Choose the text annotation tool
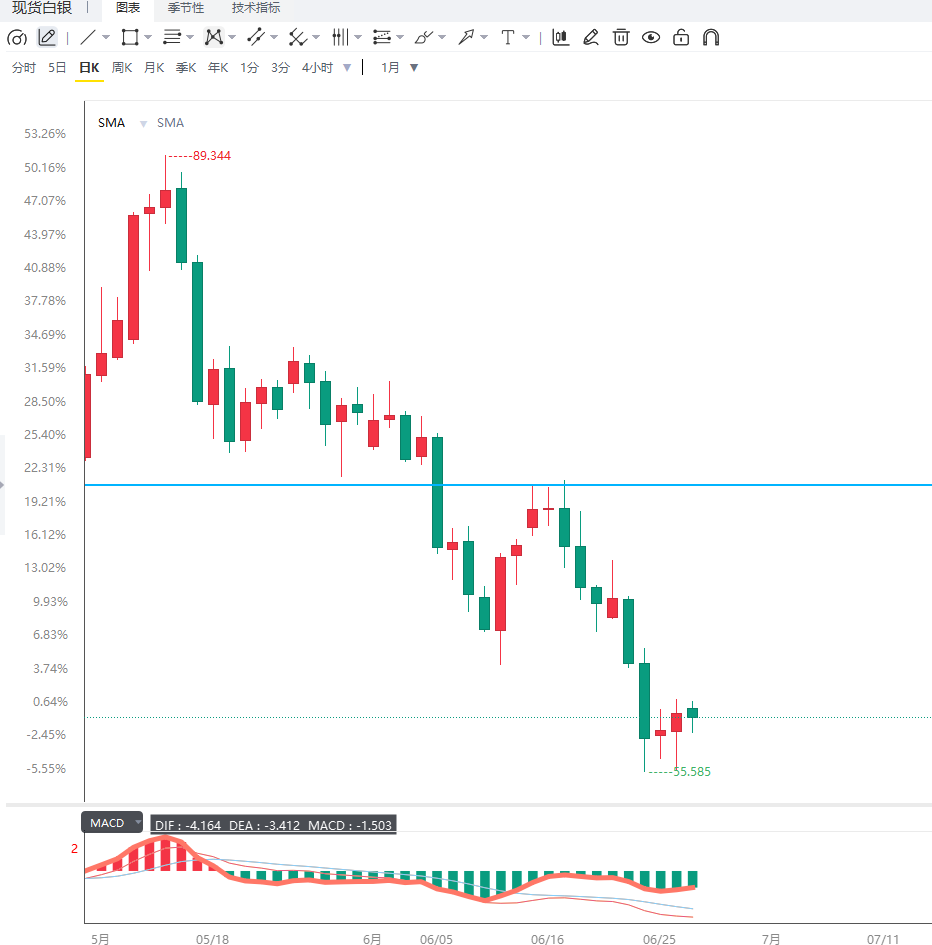The height and width of the screenshot is (945, 932). pyautogui.click(x=508, y=37)
